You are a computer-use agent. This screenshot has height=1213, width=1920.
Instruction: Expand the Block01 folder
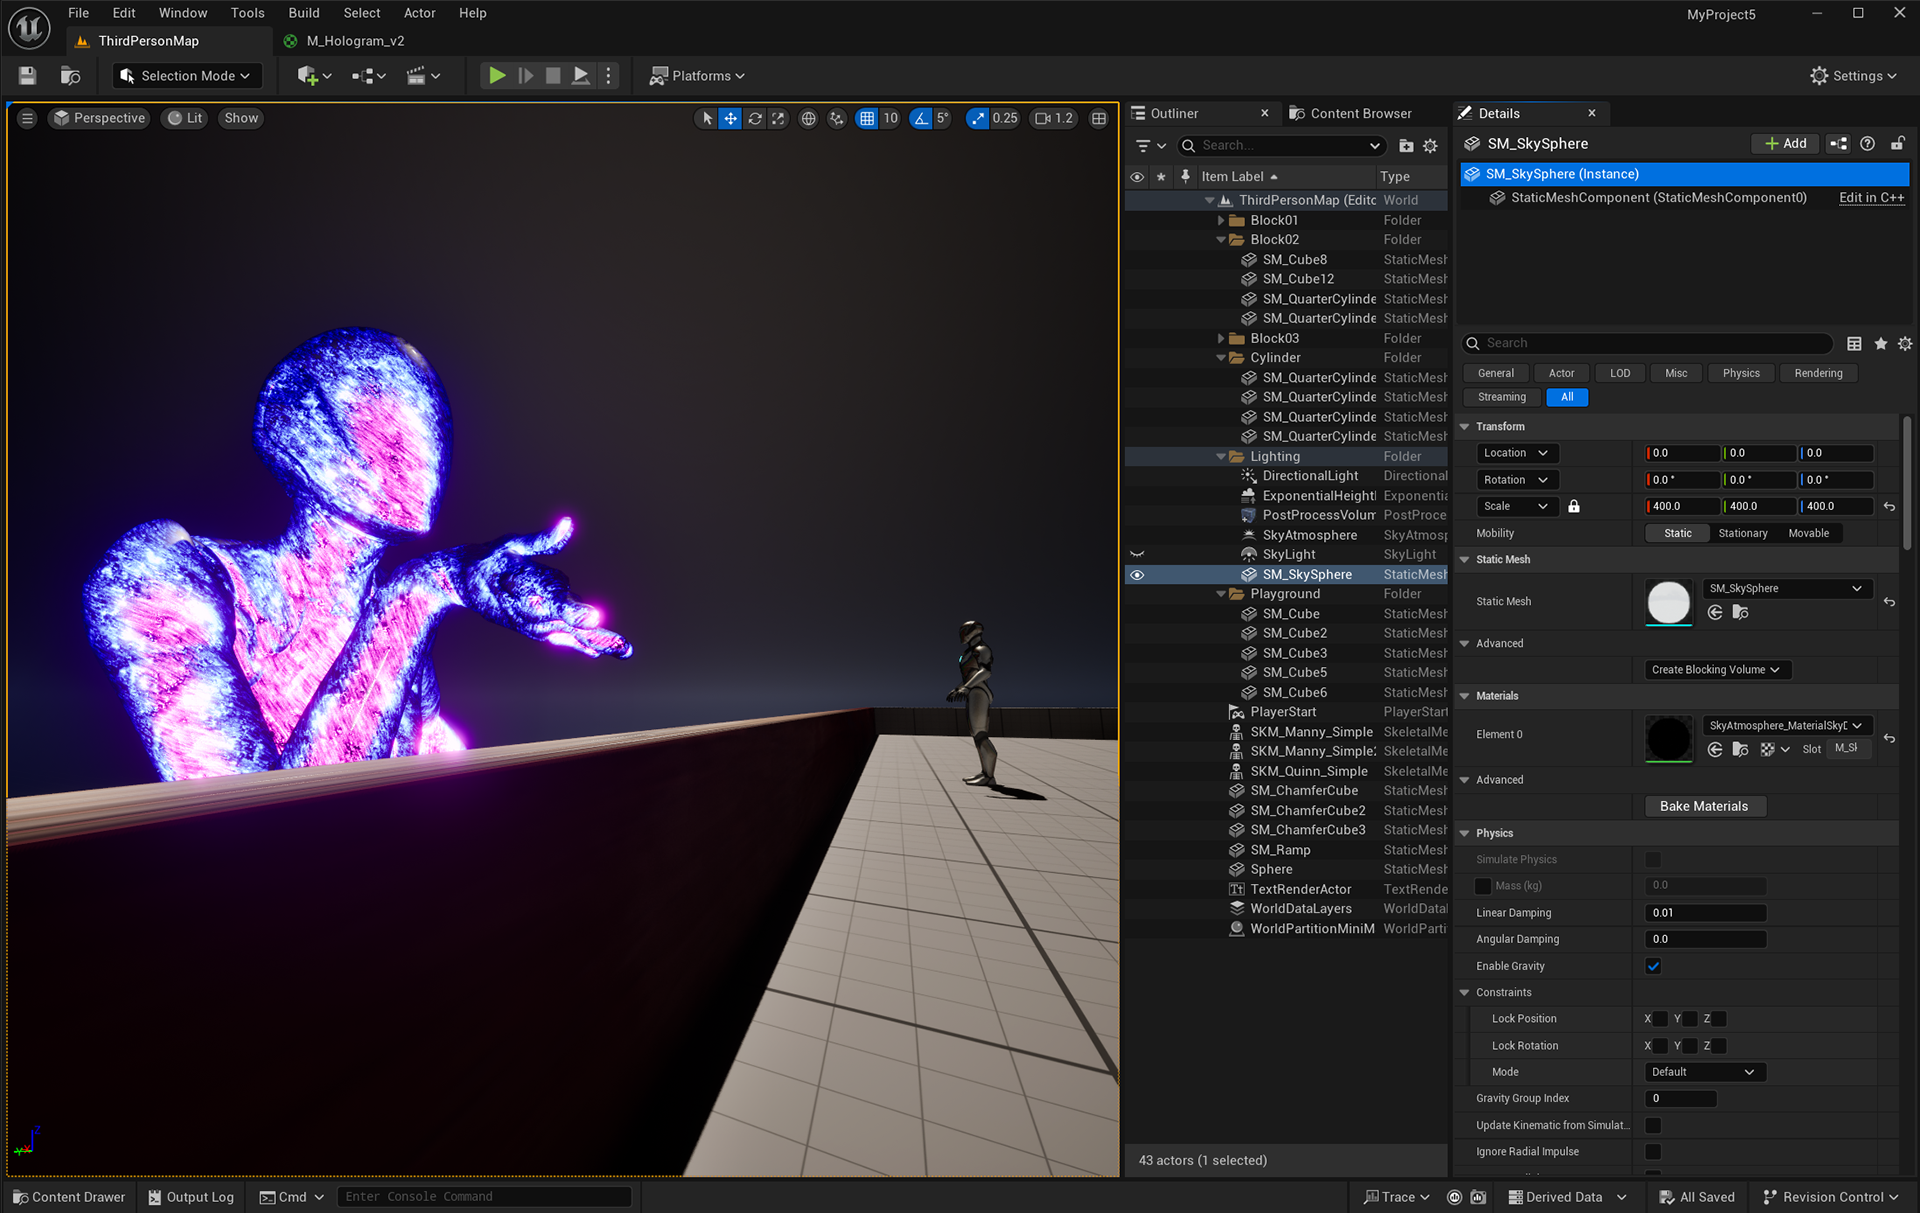1221,220
